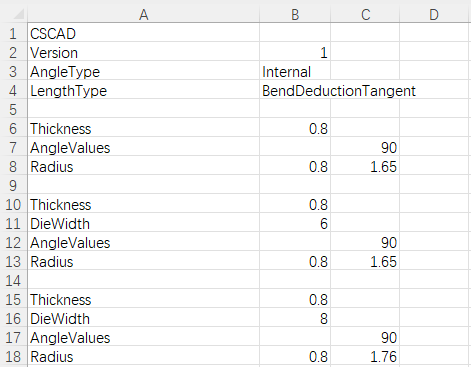Click cell containing CSCAD
The width and height of the screenshot is (471, 367).
[x=143, y=34]
